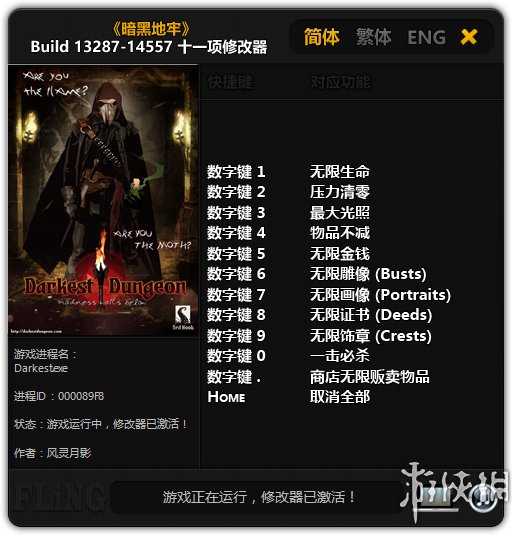This screenshot has height=535, width=512.
Task: Select the 一击必杀 function
Action: coord(340,356)
